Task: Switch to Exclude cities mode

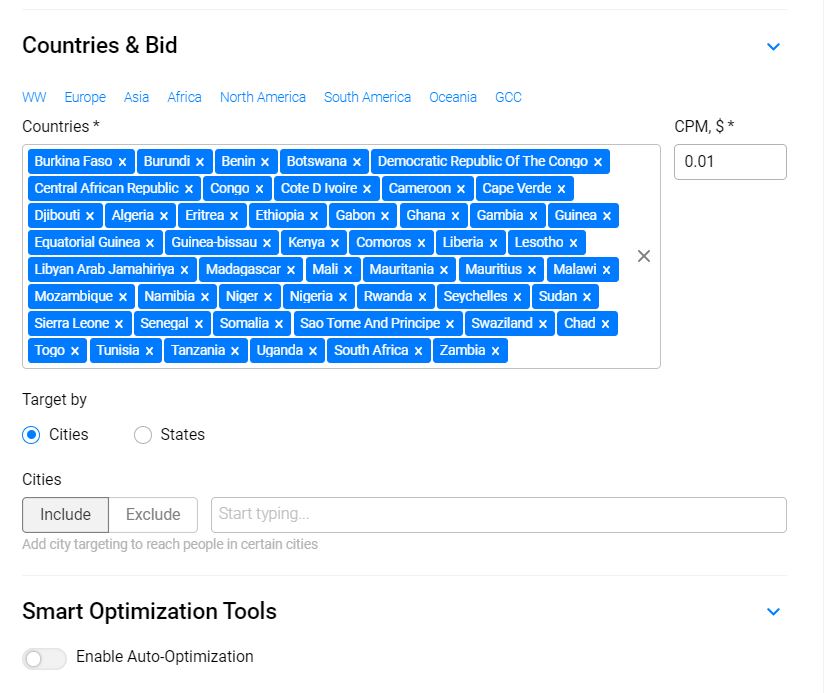Action: click(153, 515)
